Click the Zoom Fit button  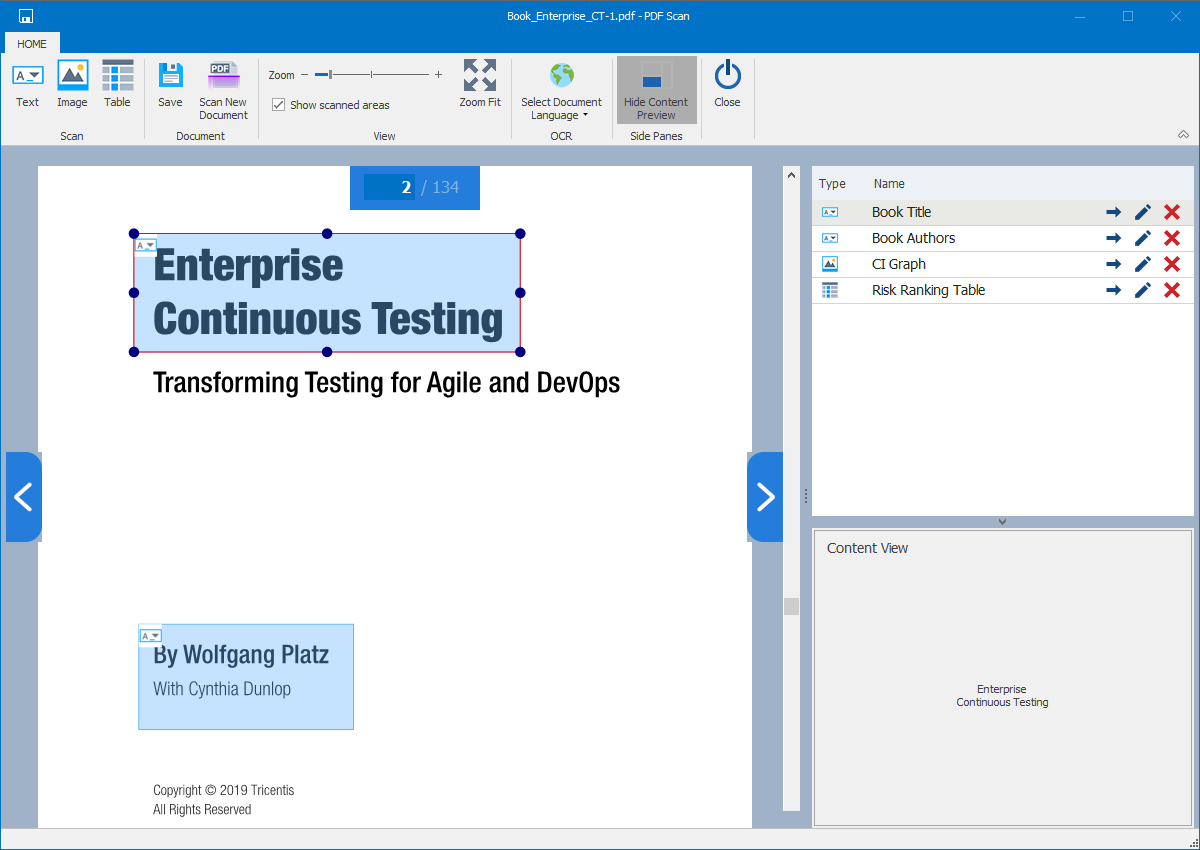pyautogui.click(x=480, y=85)
